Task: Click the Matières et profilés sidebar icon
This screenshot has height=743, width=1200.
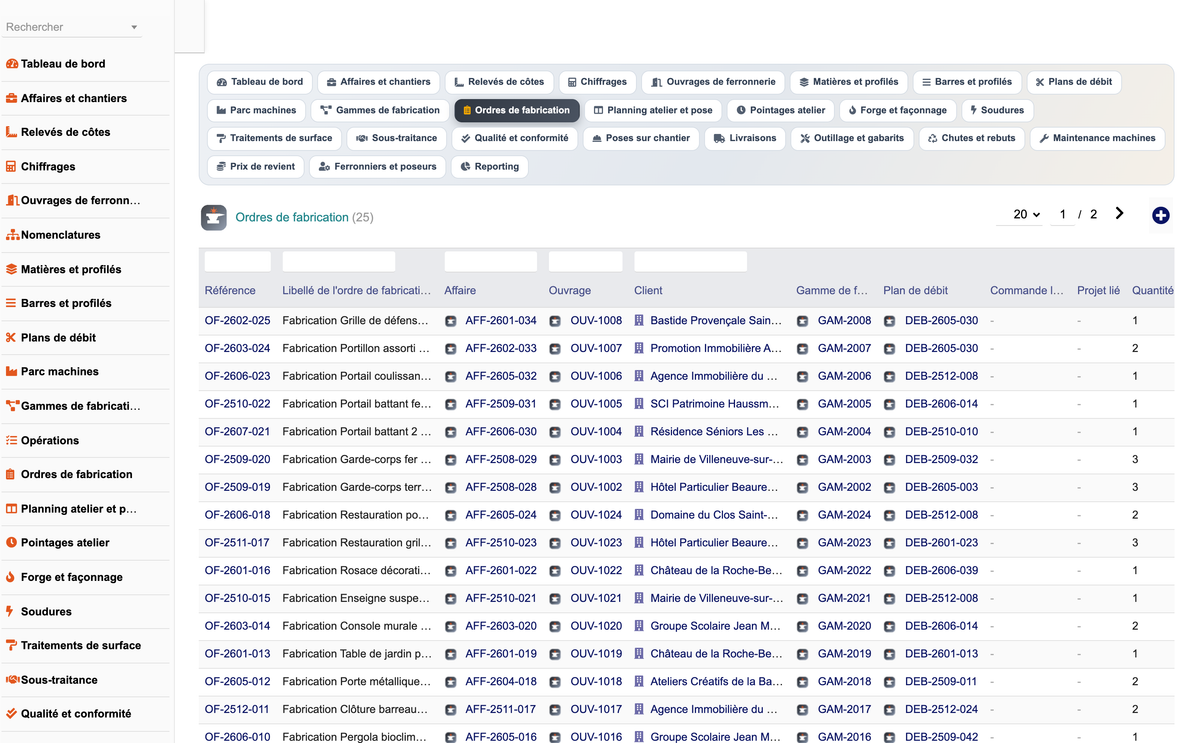Action: pos(12,269)
